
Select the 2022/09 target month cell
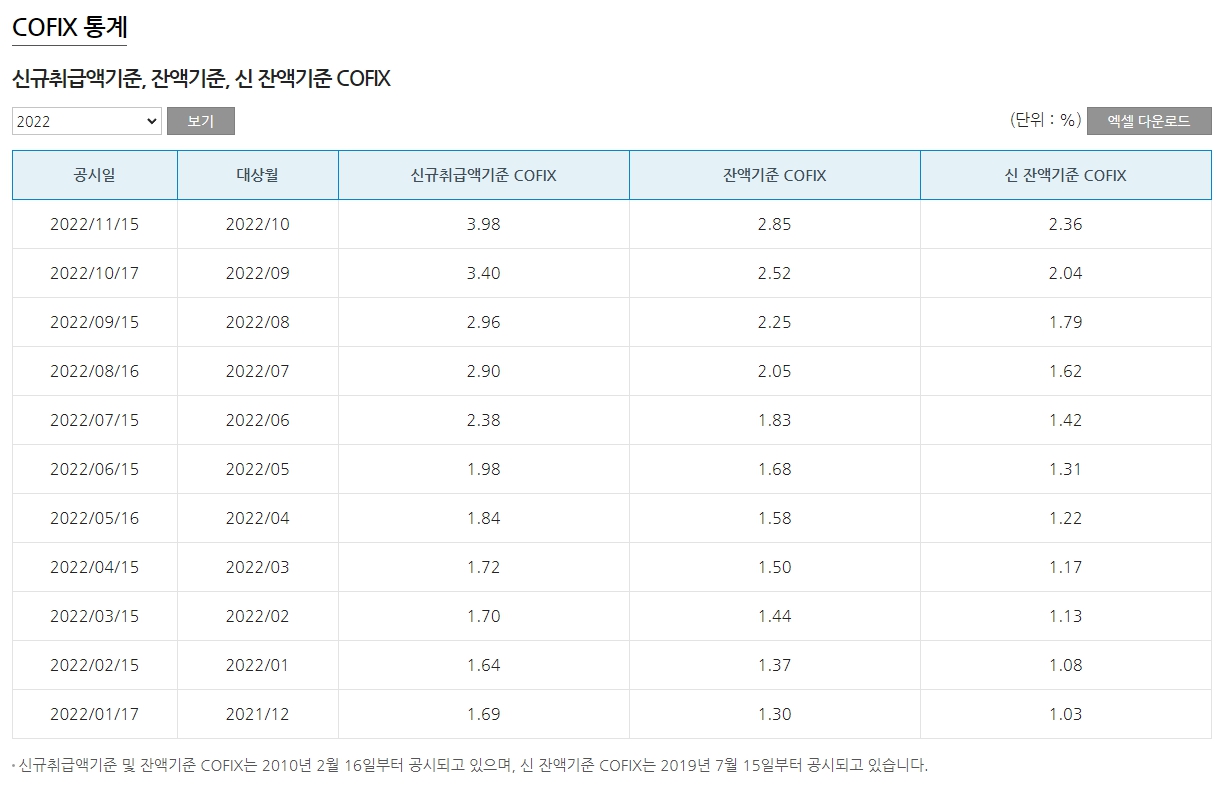(256, 273)
